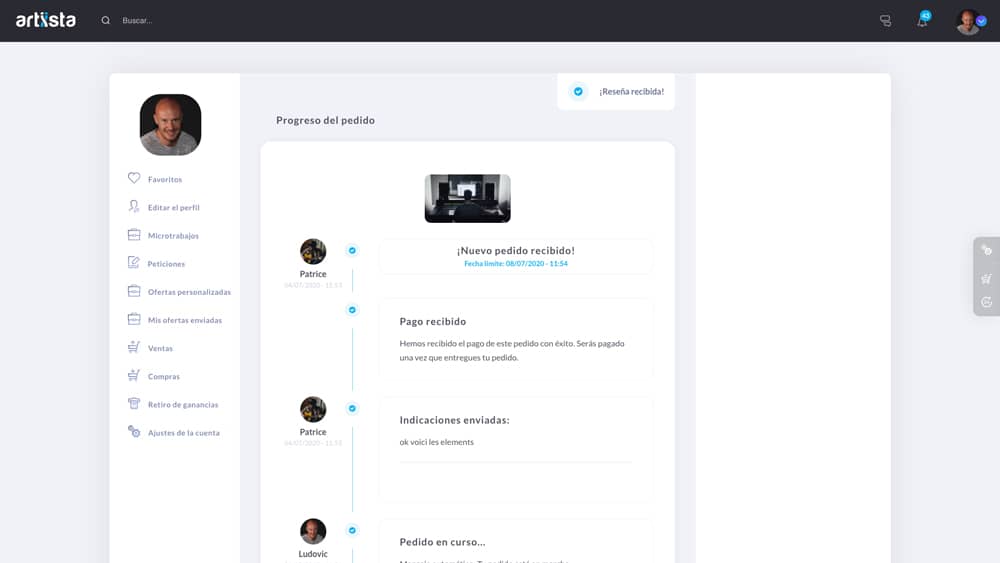Image resolution: width=1000 pixels, height=563 pixels.
Task: Click the search magnifier icon
Action: (106, 20)
